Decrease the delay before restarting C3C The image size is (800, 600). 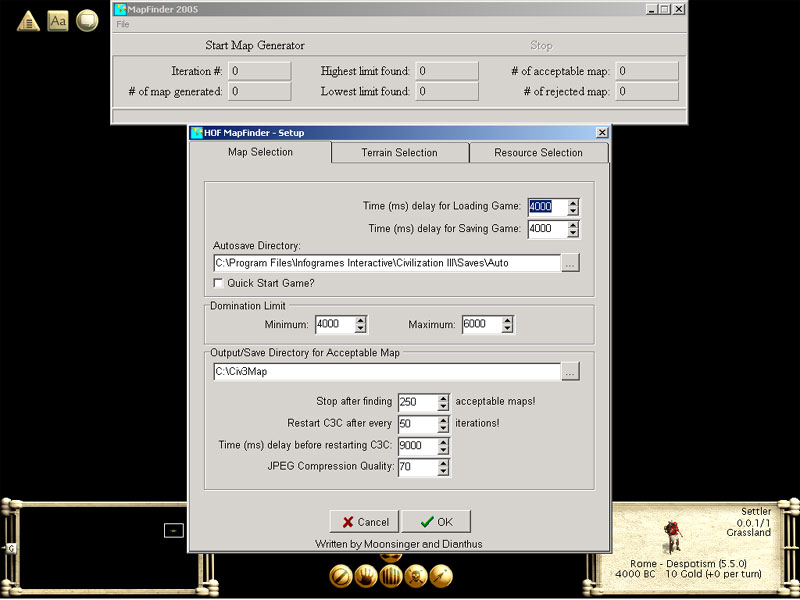[x=443, y=451]
